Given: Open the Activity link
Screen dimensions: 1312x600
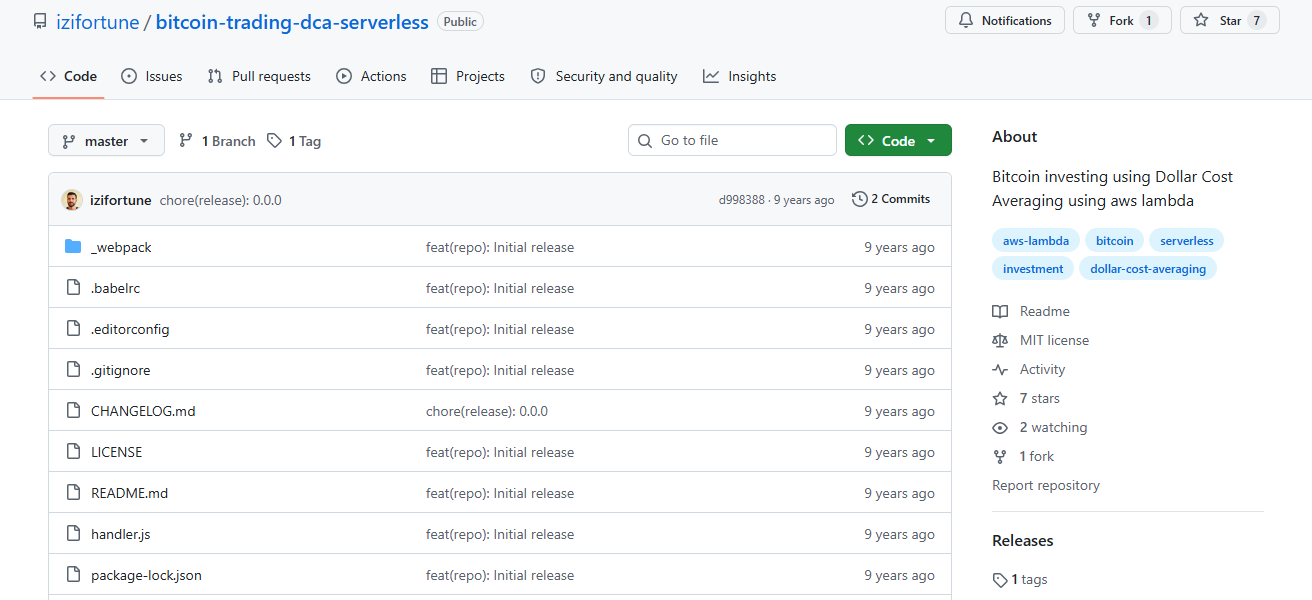Looking at the screenshot, I should pos(1029,369).
